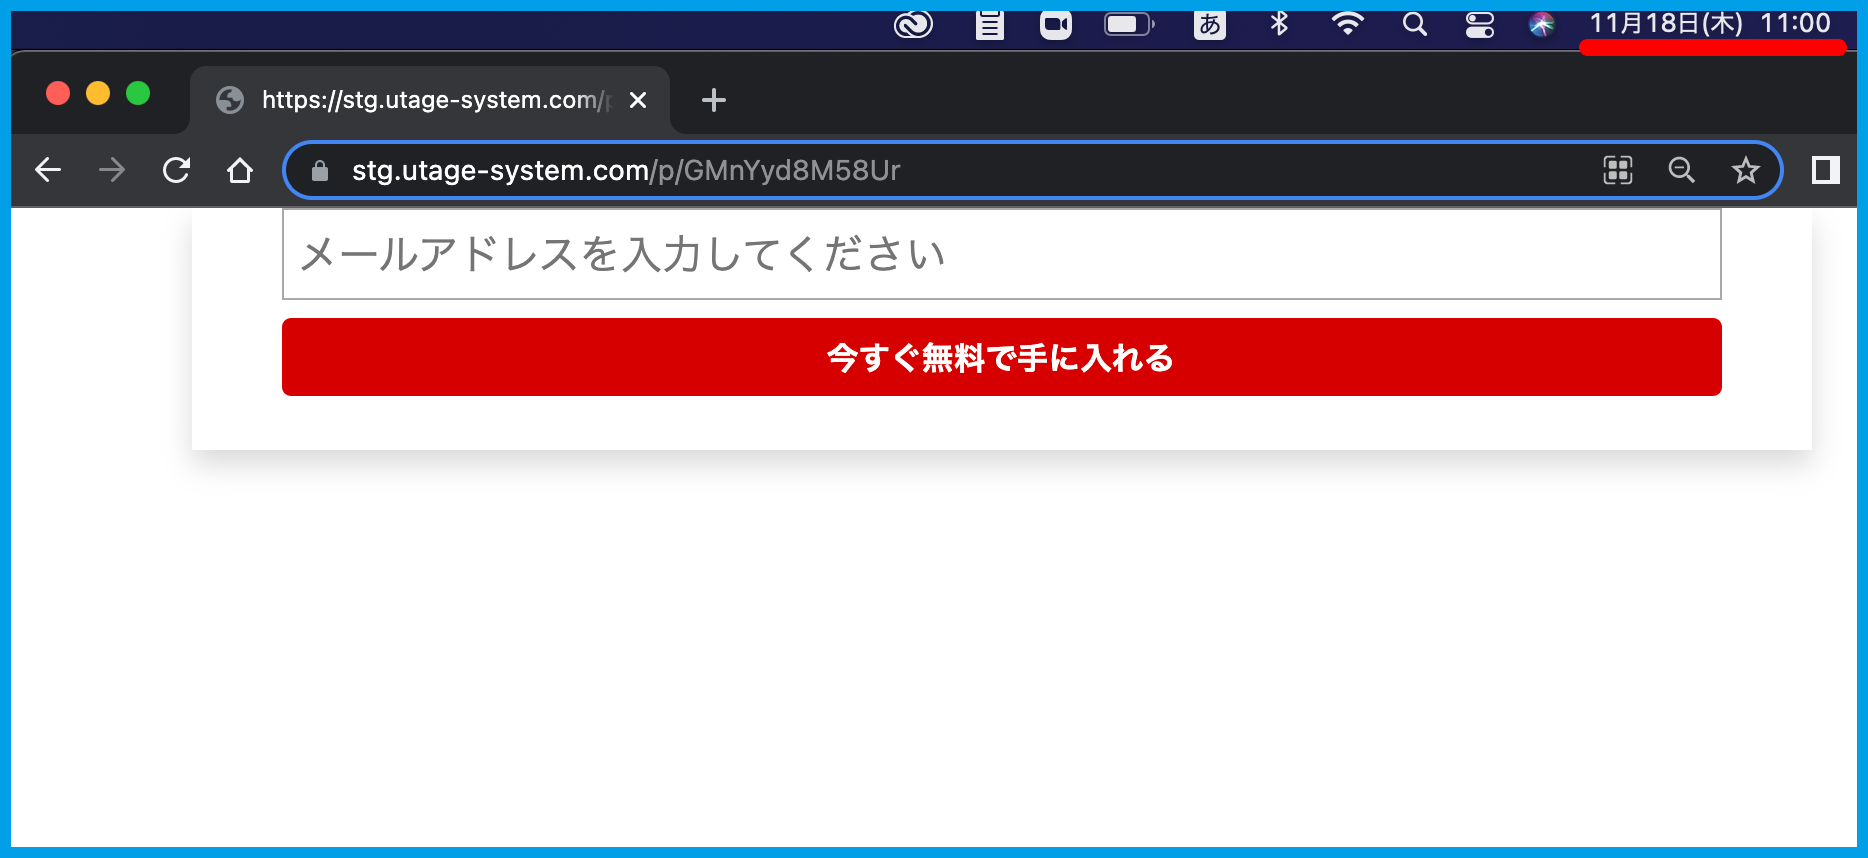
Task: Focus the メールアドレス input field
Action: point(1001,254)
